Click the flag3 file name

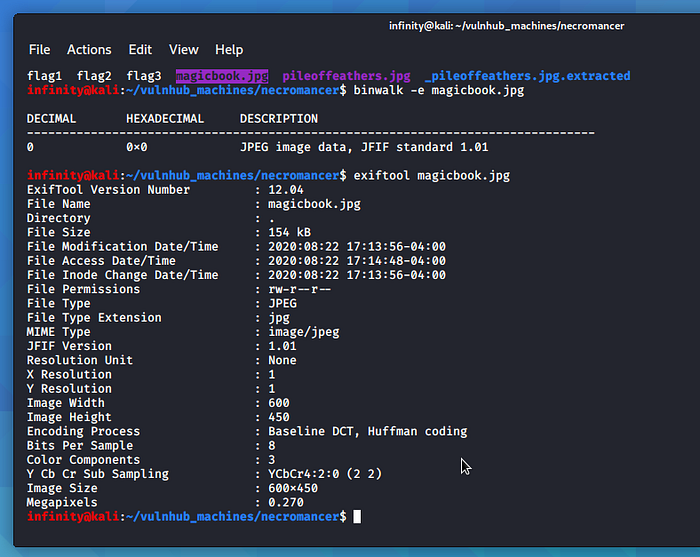point(144,76)
